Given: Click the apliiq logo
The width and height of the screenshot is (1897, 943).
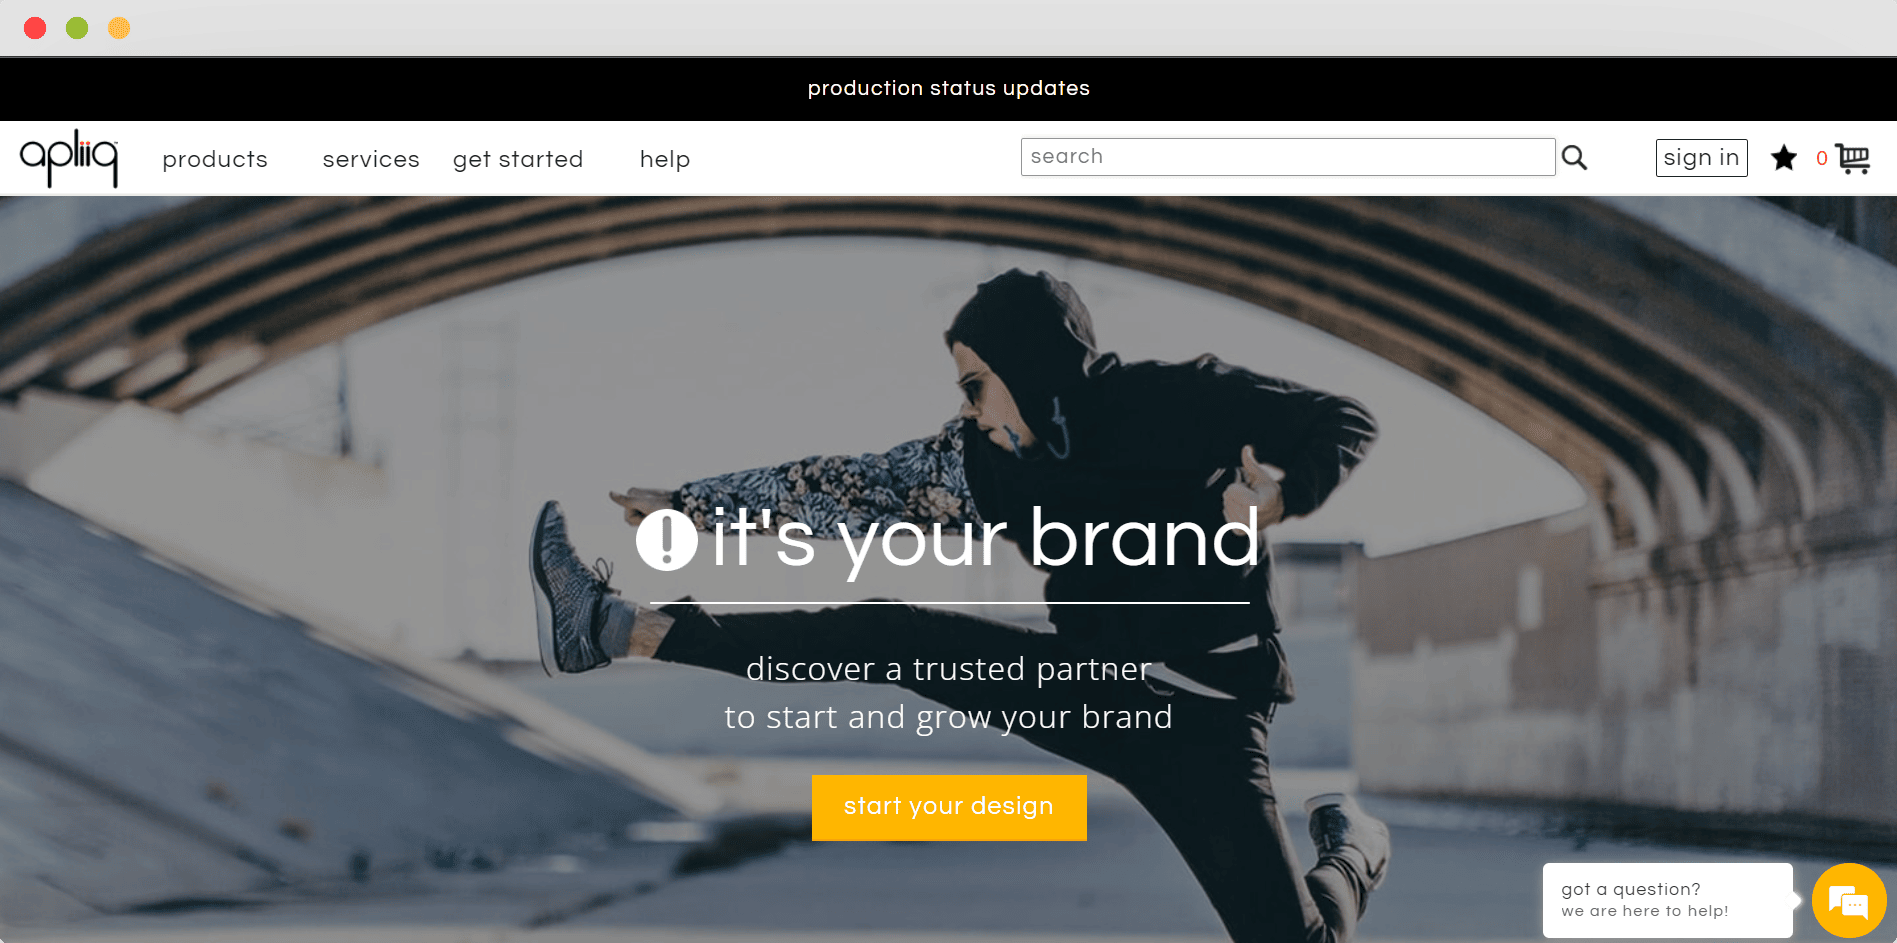Looking at the screenshot, I should pyautogui.click(x=69, y=158).
